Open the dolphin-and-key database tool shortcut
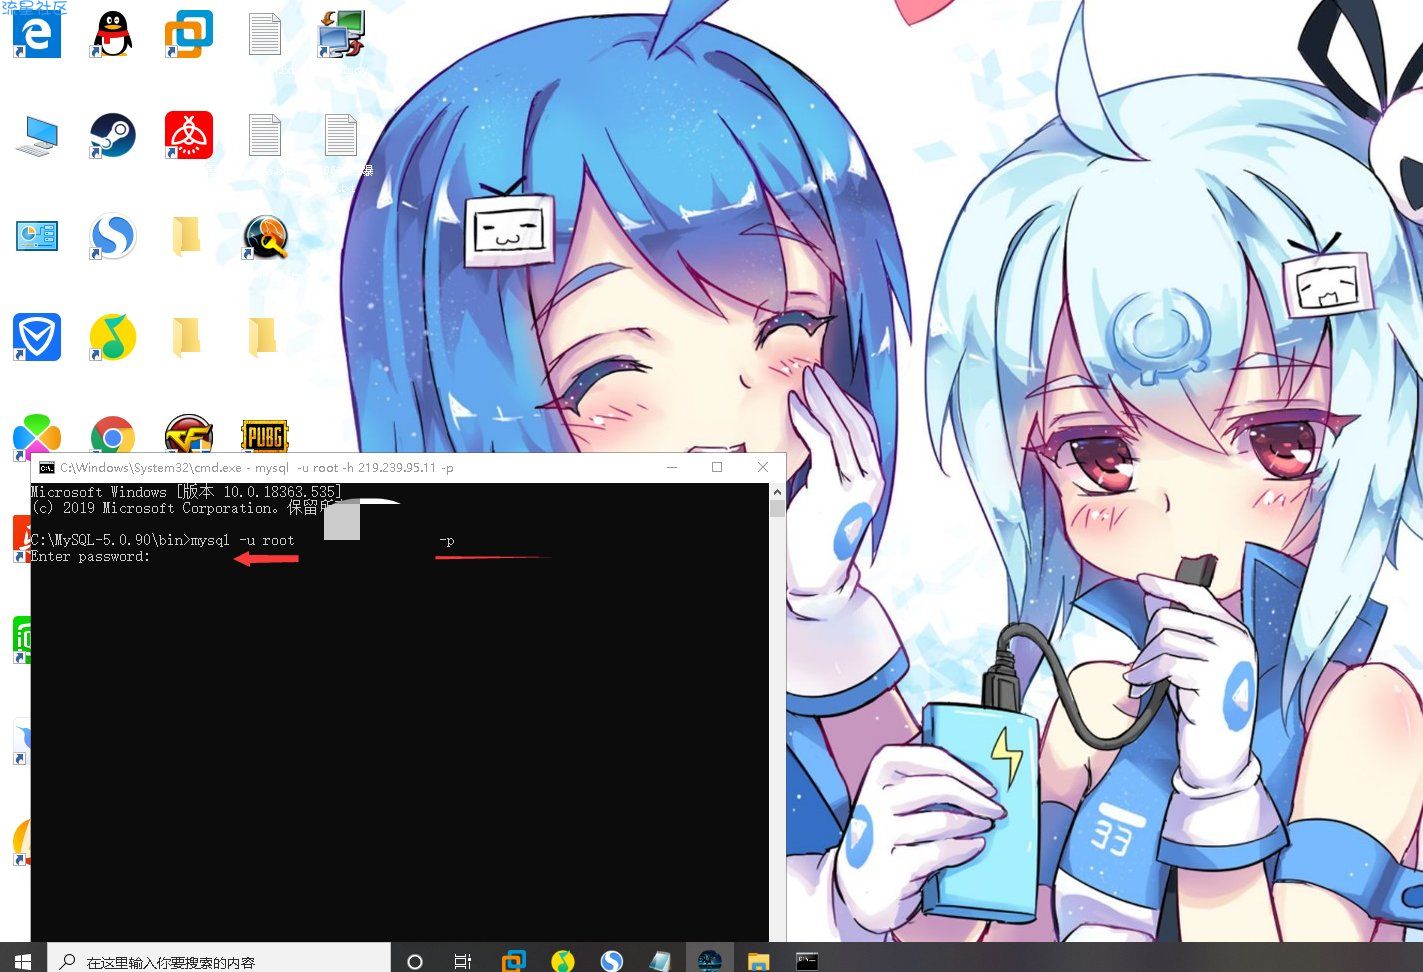This screenshot has height=972, width=1423. (265, 236)
